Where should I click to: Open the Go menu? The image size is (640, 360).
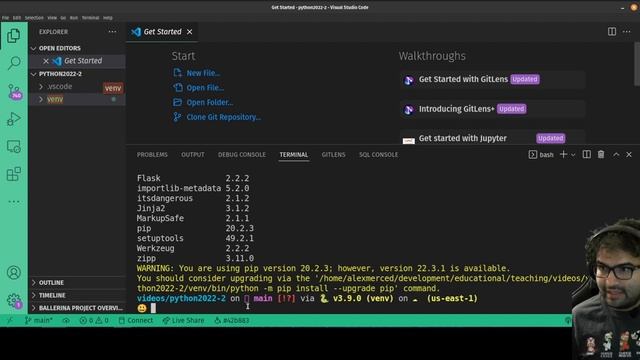click(x=63, y=18)
